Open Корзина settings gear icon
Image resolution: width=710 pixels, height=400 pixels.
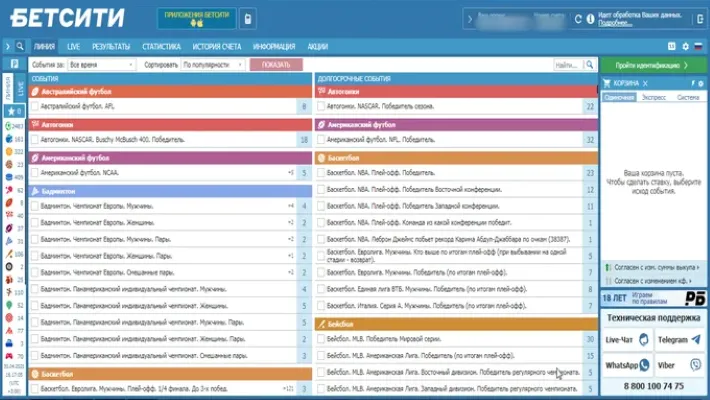pos(701,83)
